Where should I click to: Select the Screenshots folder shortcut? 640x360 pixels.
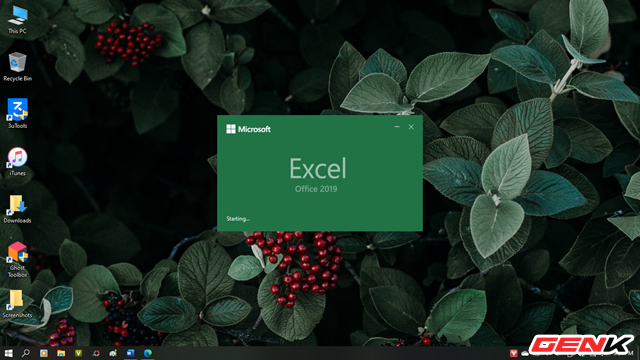17,304
